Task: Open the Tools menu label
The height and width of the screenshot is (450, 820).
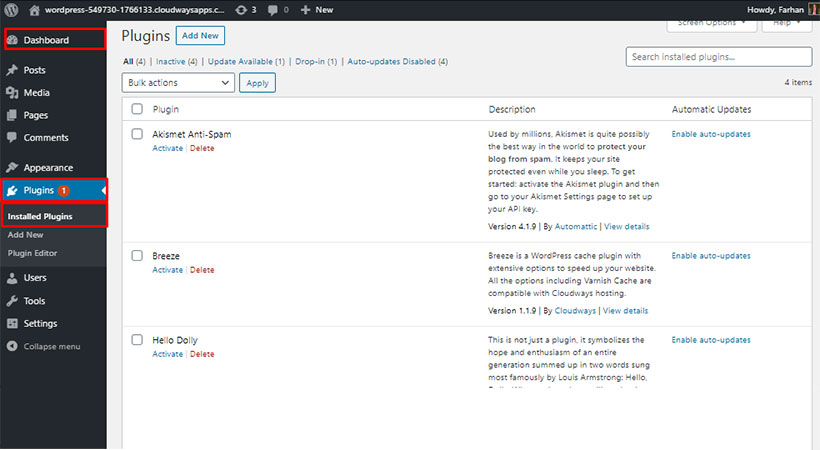Action: pos(34,301)
